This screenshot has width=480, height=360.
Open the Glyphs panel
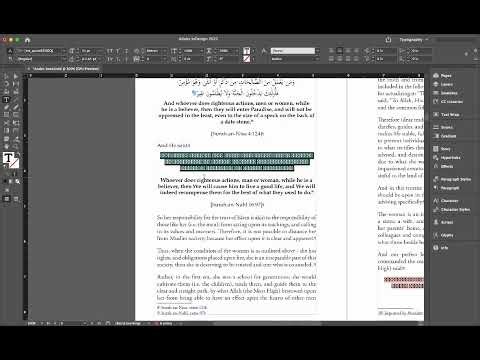(443, 235)
